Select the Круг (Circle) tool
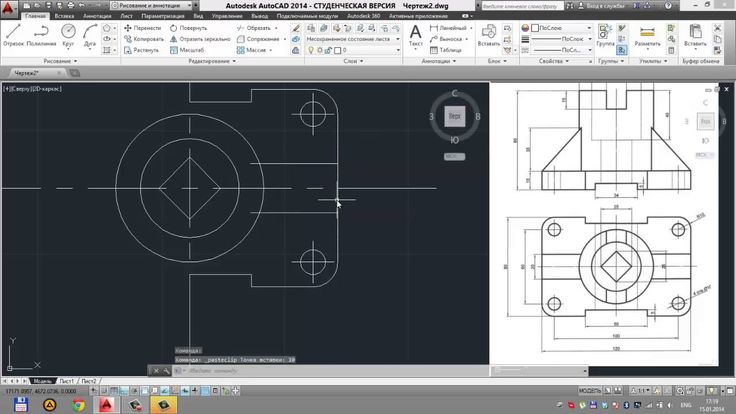 coord(68,36)
